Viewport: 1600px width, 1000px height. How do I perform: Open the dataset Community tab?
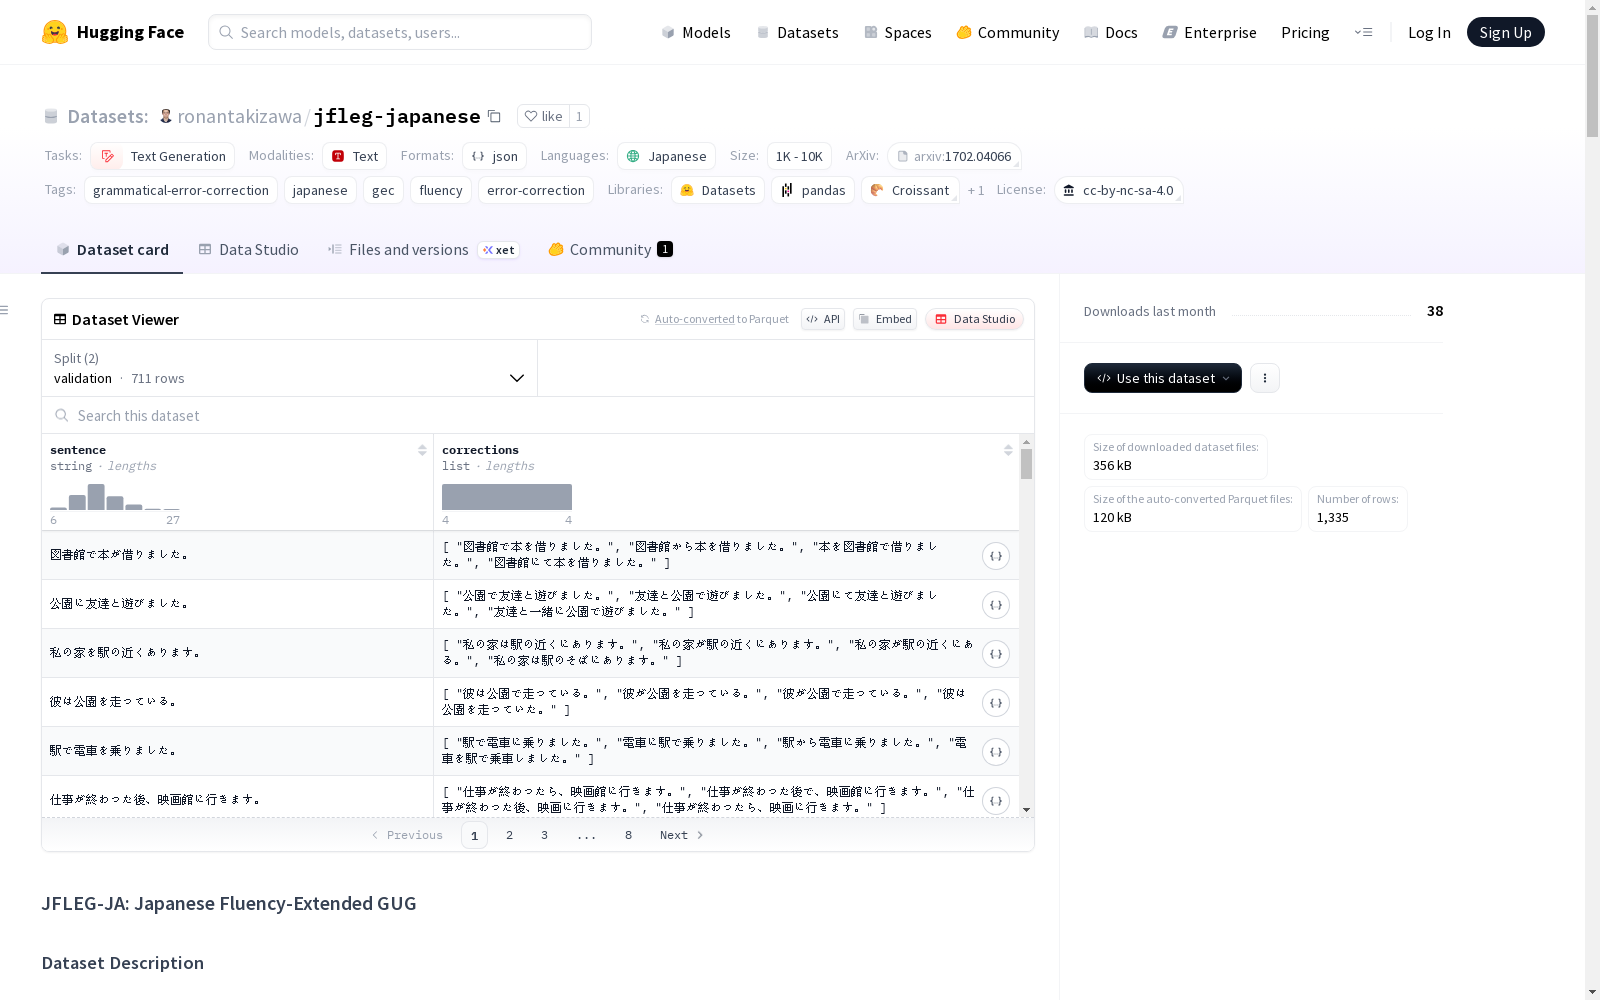point(610,250)
